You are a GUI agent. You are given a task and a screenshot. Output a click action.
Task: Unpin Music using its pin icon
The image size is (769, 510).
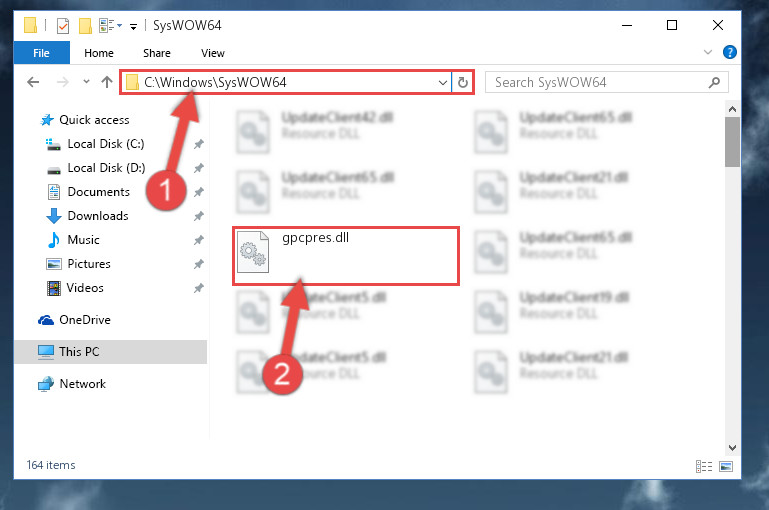[x=199, y=240]
